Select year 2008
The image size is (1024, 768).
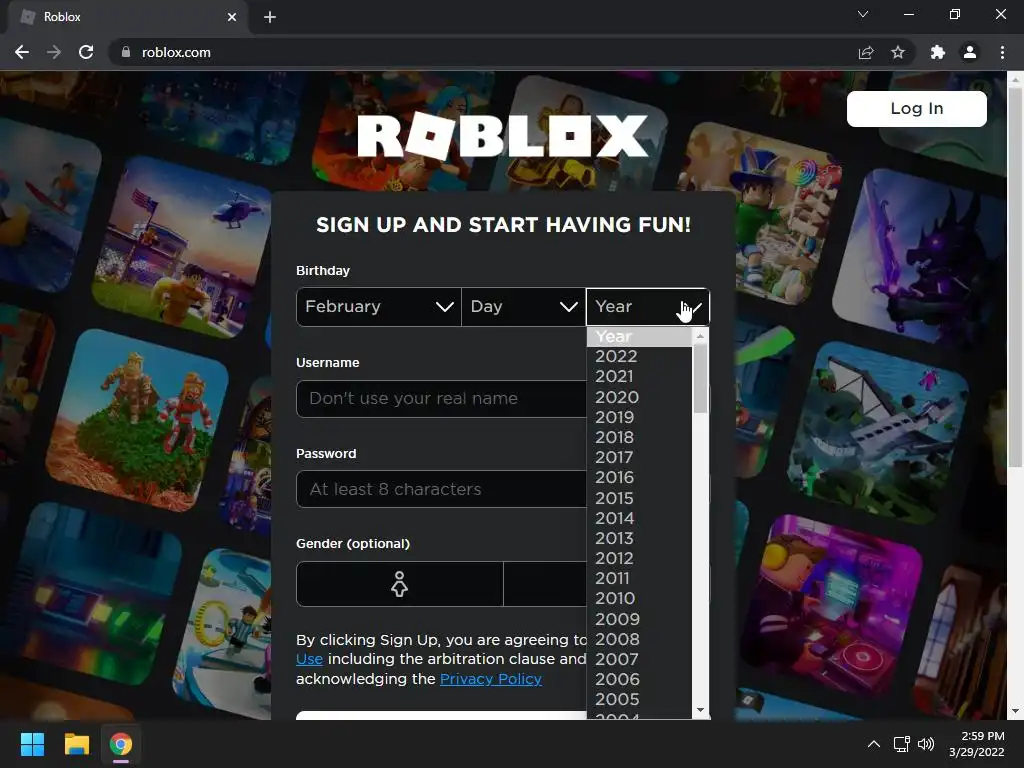tap(639, 639)
